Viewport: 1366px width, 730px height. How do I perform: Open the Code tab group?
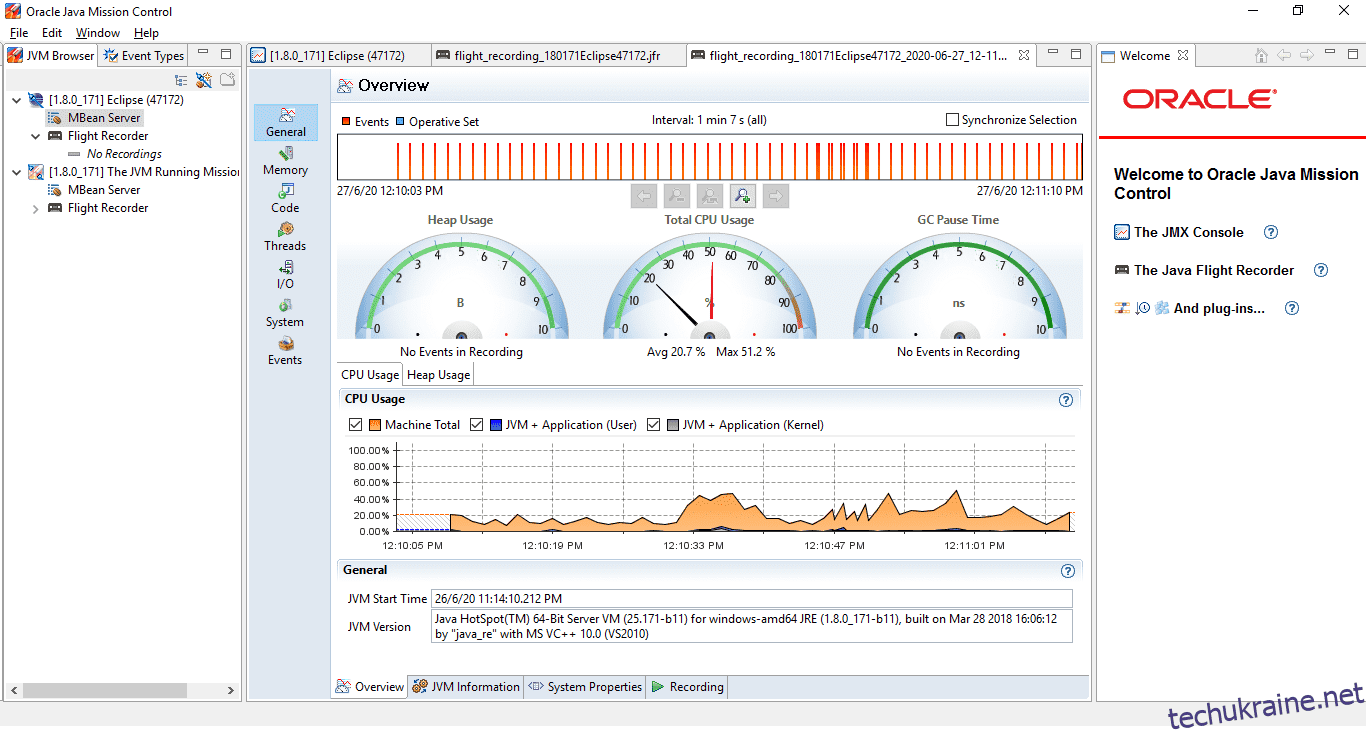click(285, 199)
